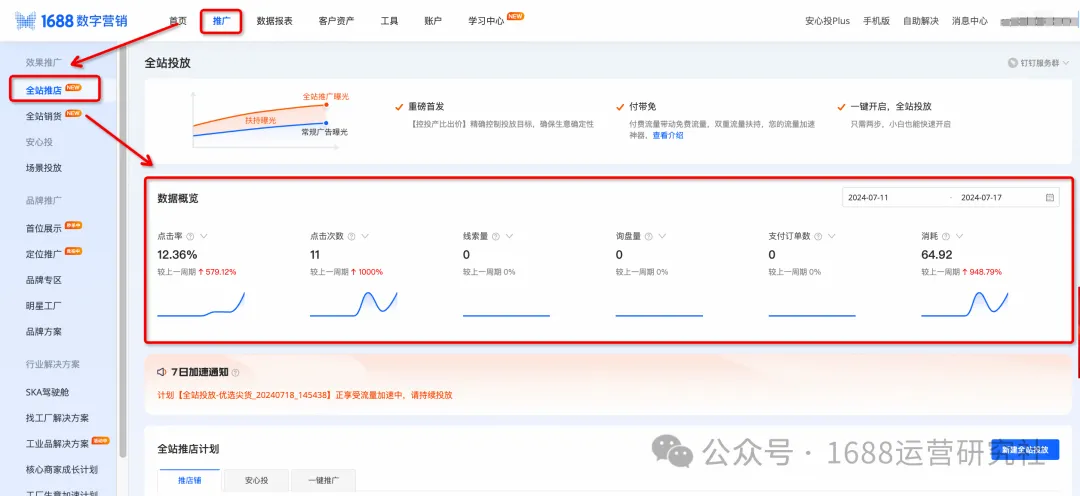Viewport: 1080px width, 496px height.
Task: Click the 安心投Plus link
Action: tap(827, 21)
